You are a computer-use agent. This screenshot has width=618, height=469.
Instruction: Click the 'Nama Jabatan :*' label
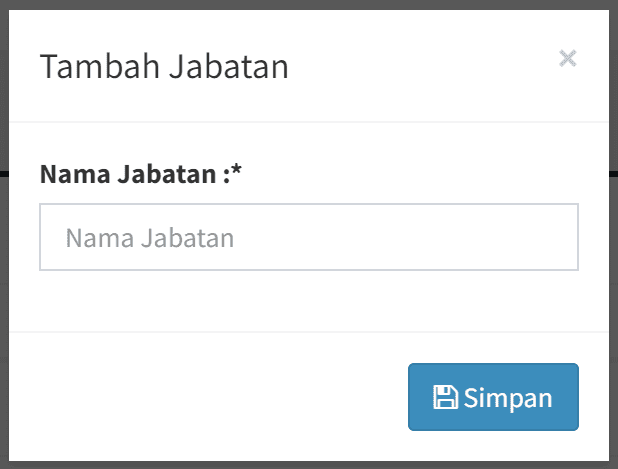(x=141, y=176)
